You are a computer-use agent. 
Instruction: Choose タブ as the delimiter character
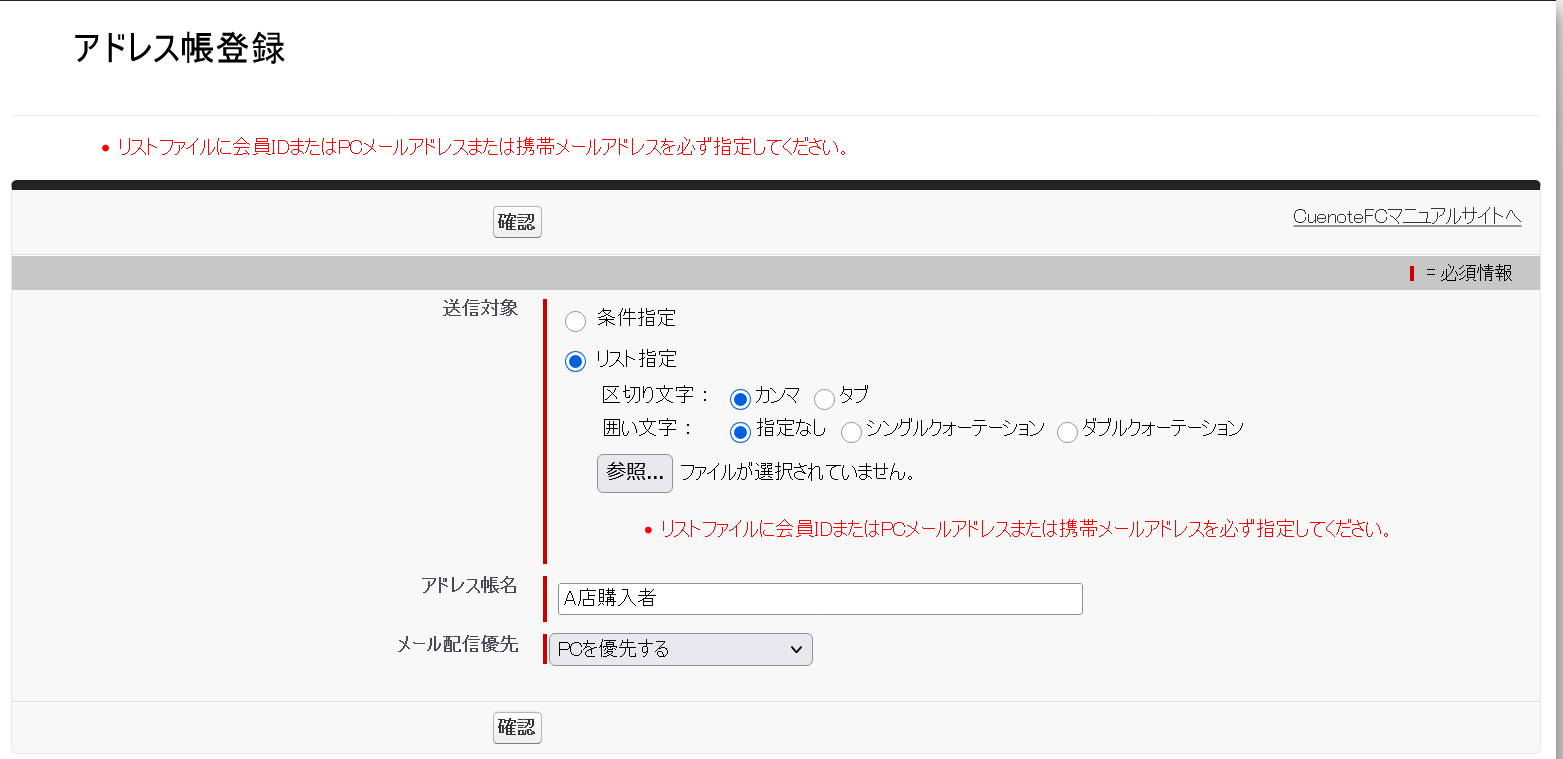click(x=823, y=398)
